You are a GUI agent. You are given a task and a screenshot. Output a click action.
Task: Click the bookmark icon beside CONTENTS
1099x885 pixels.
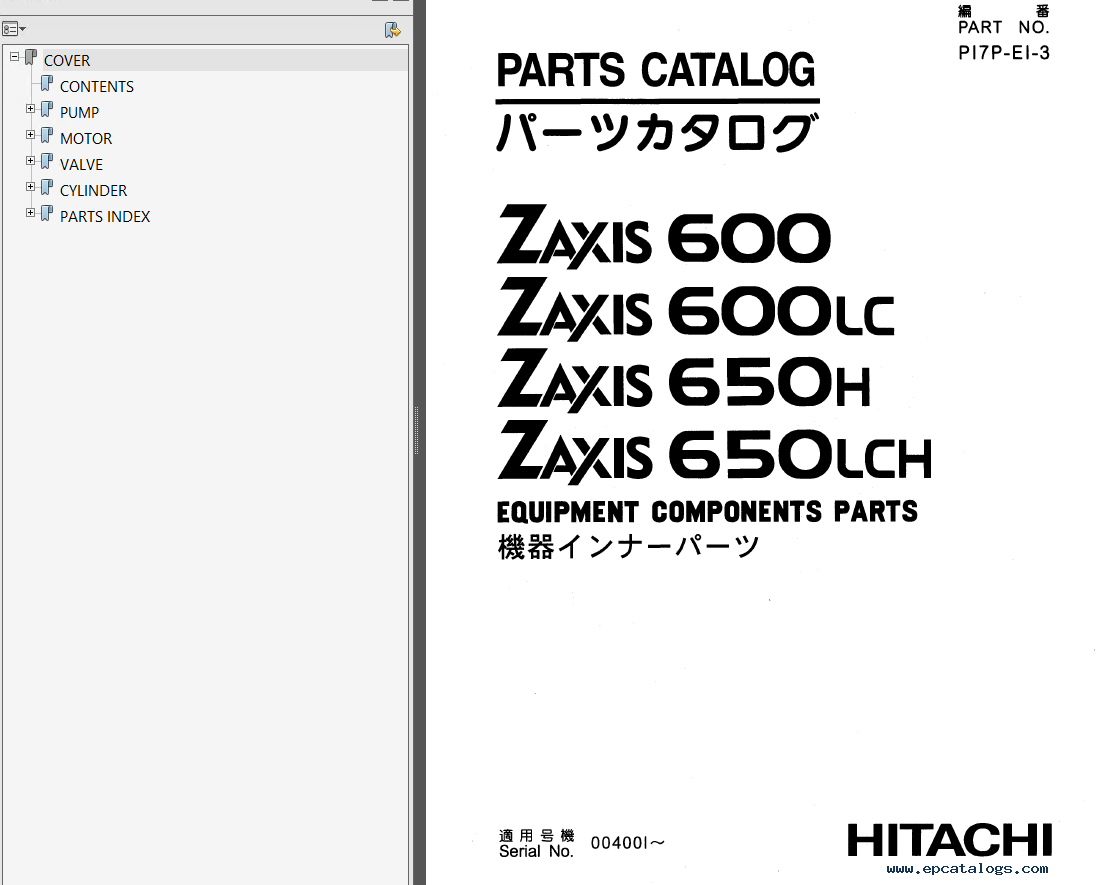click(x=47, y=83)
